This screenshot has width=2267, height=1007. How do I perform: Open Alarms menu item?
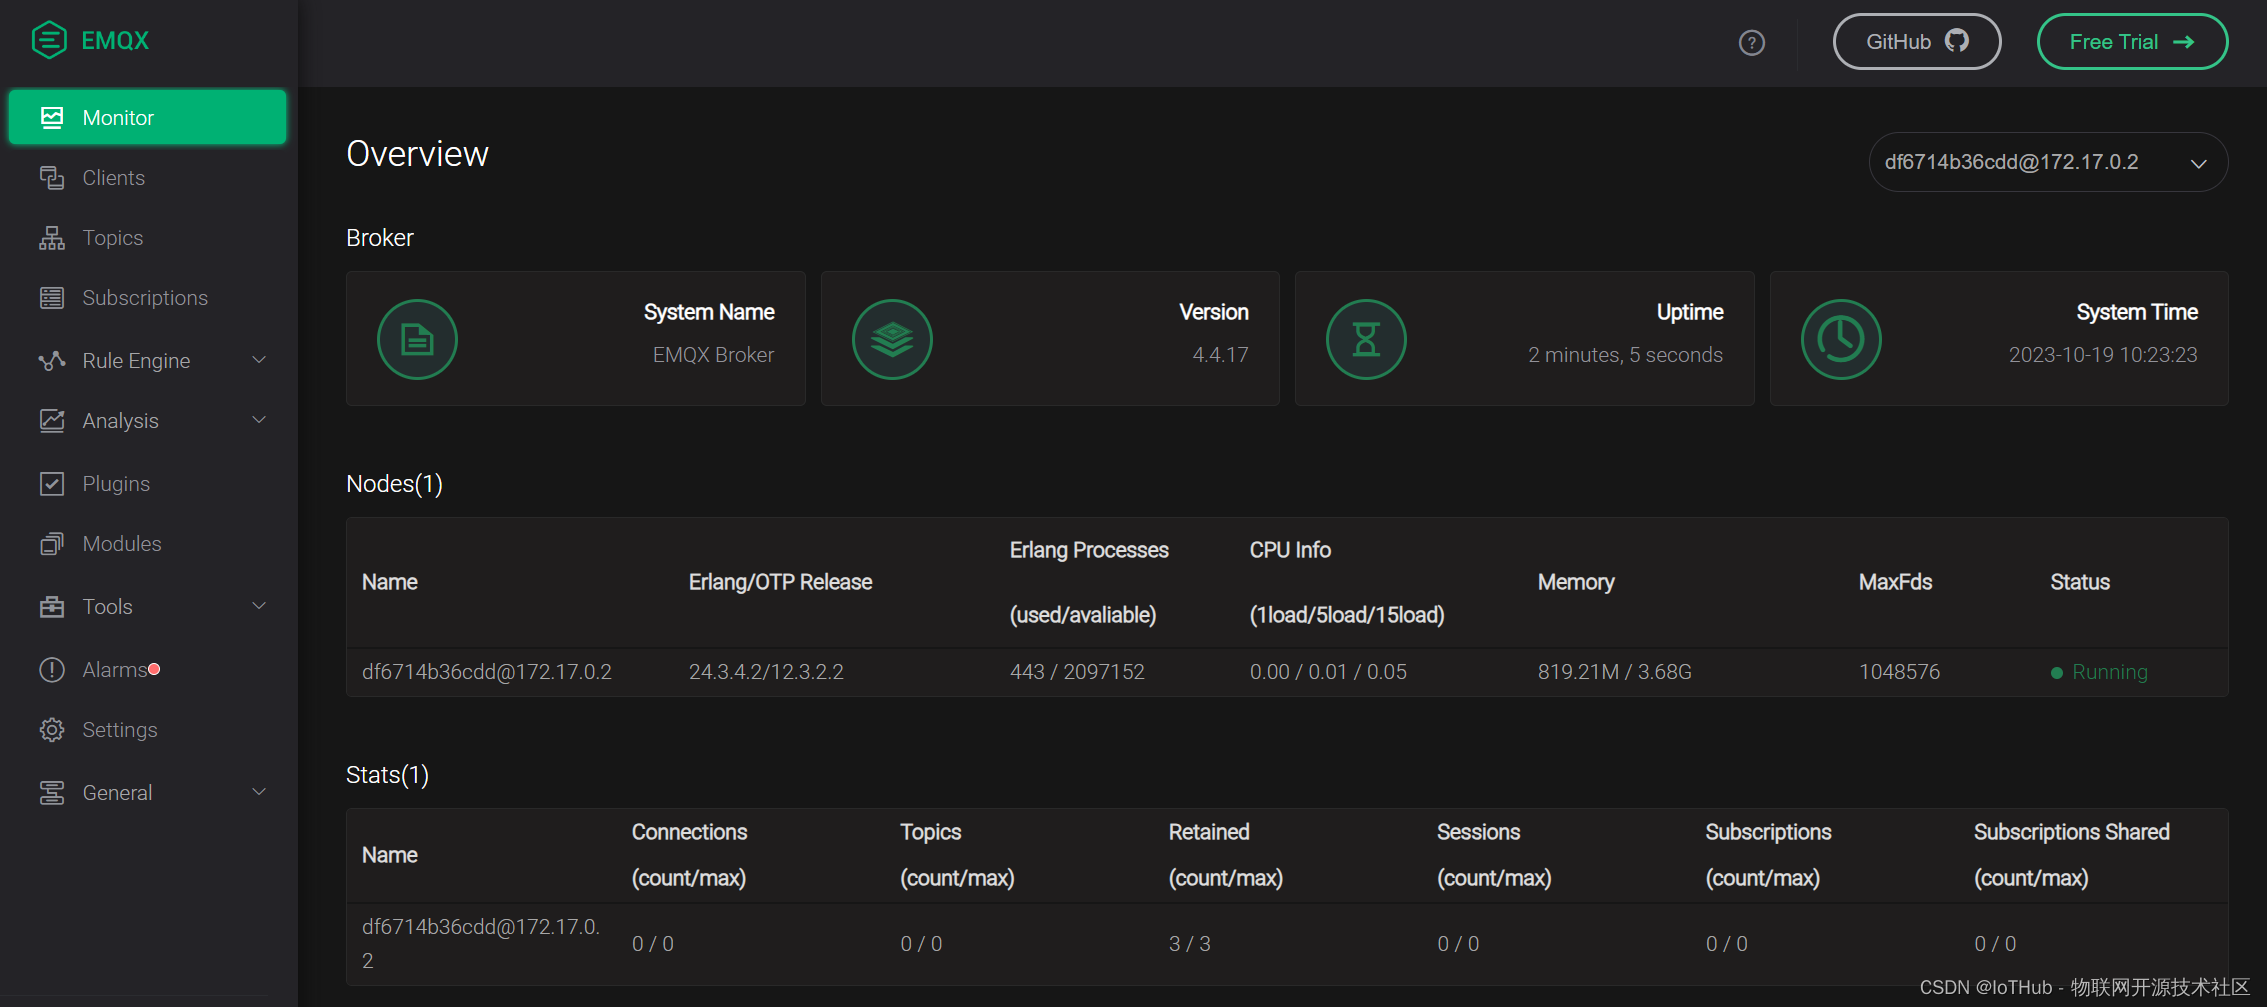[147, 670]
